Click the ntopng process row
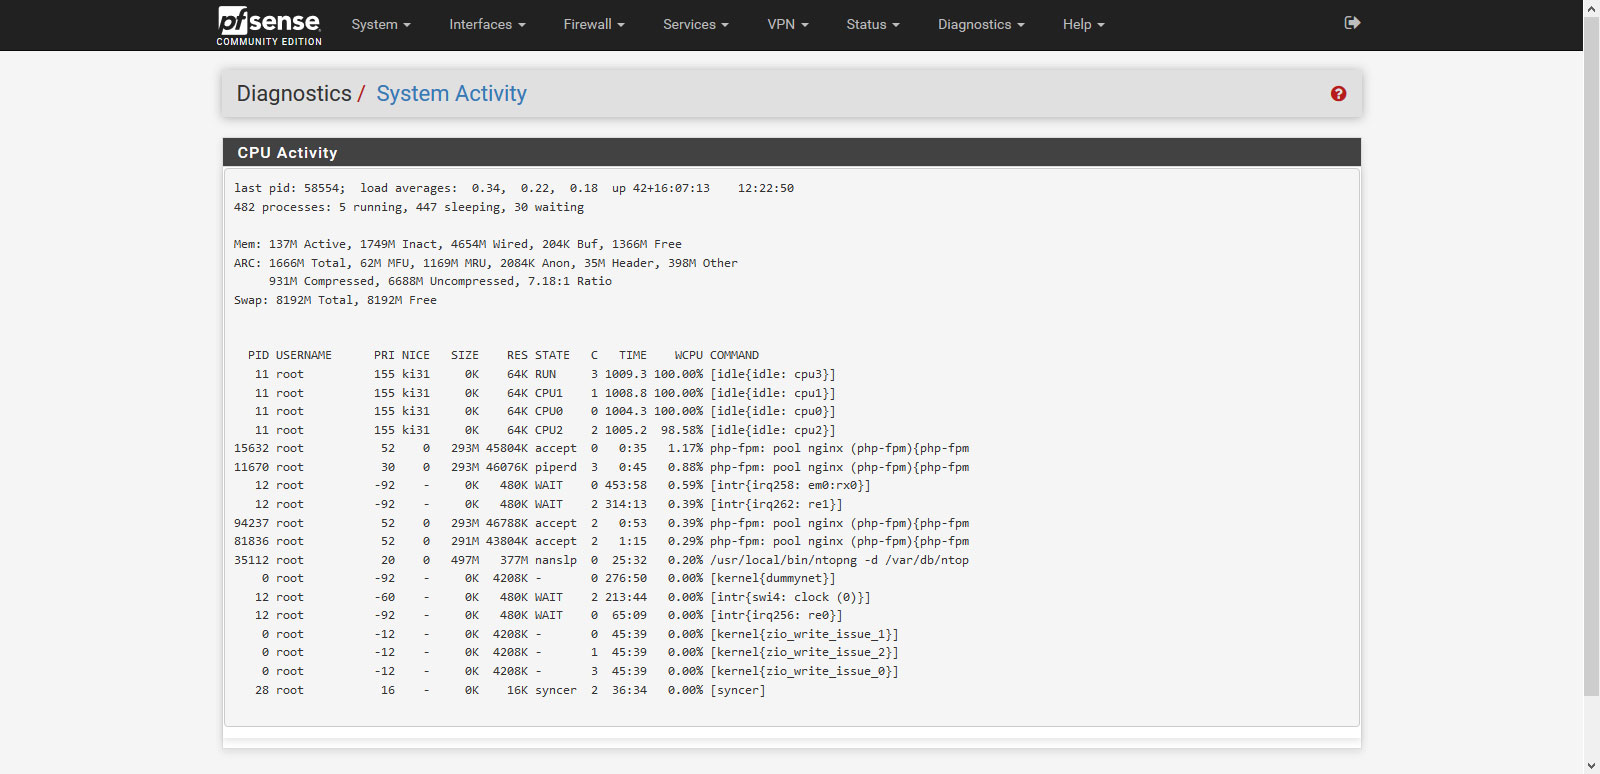 [x=601, y=560]
